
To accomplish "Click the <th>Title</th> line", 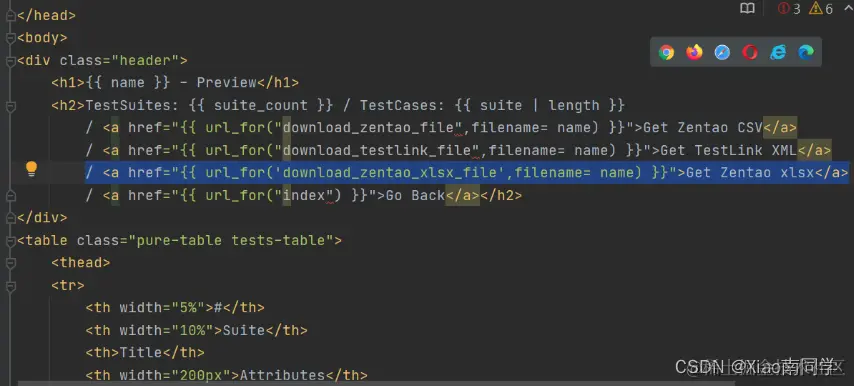I will point(145,353).
